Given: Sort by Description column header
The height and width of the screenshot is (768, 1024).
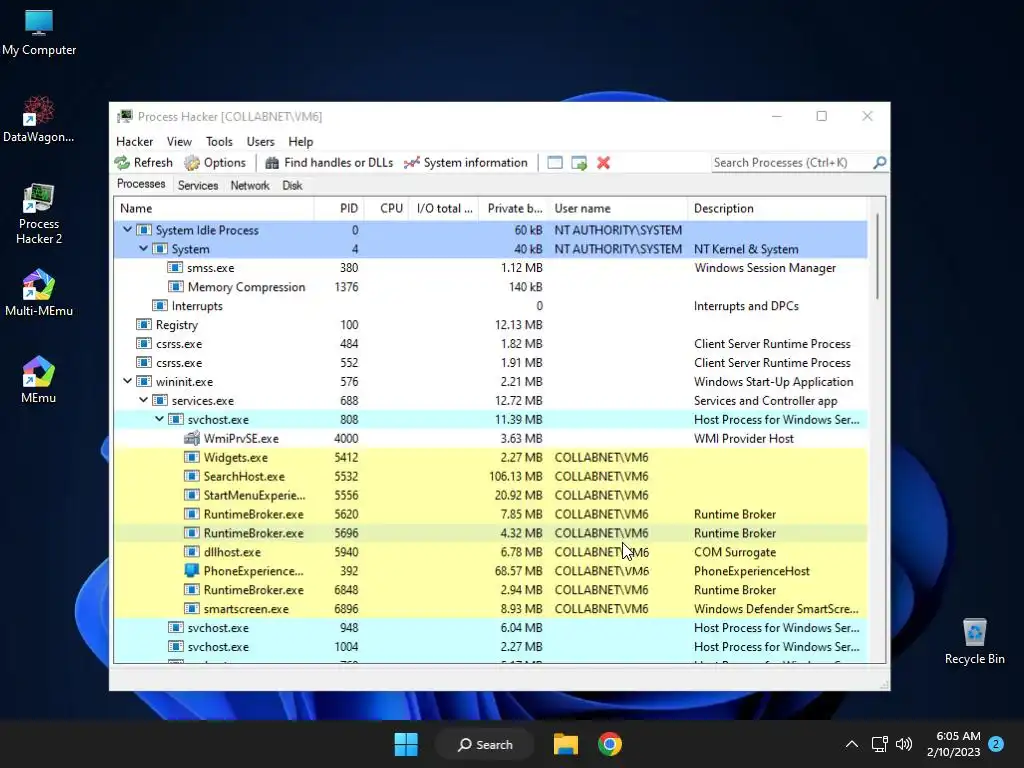Looking at the screenshot, I should pyautogui.click(x=777, y=208).
